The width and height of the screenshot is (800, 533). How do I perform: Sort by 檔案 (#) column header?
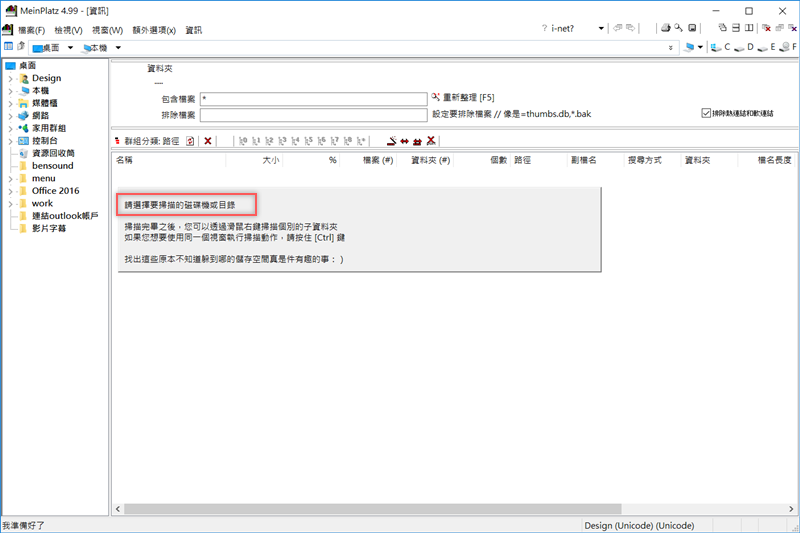[x=369, y=160]
